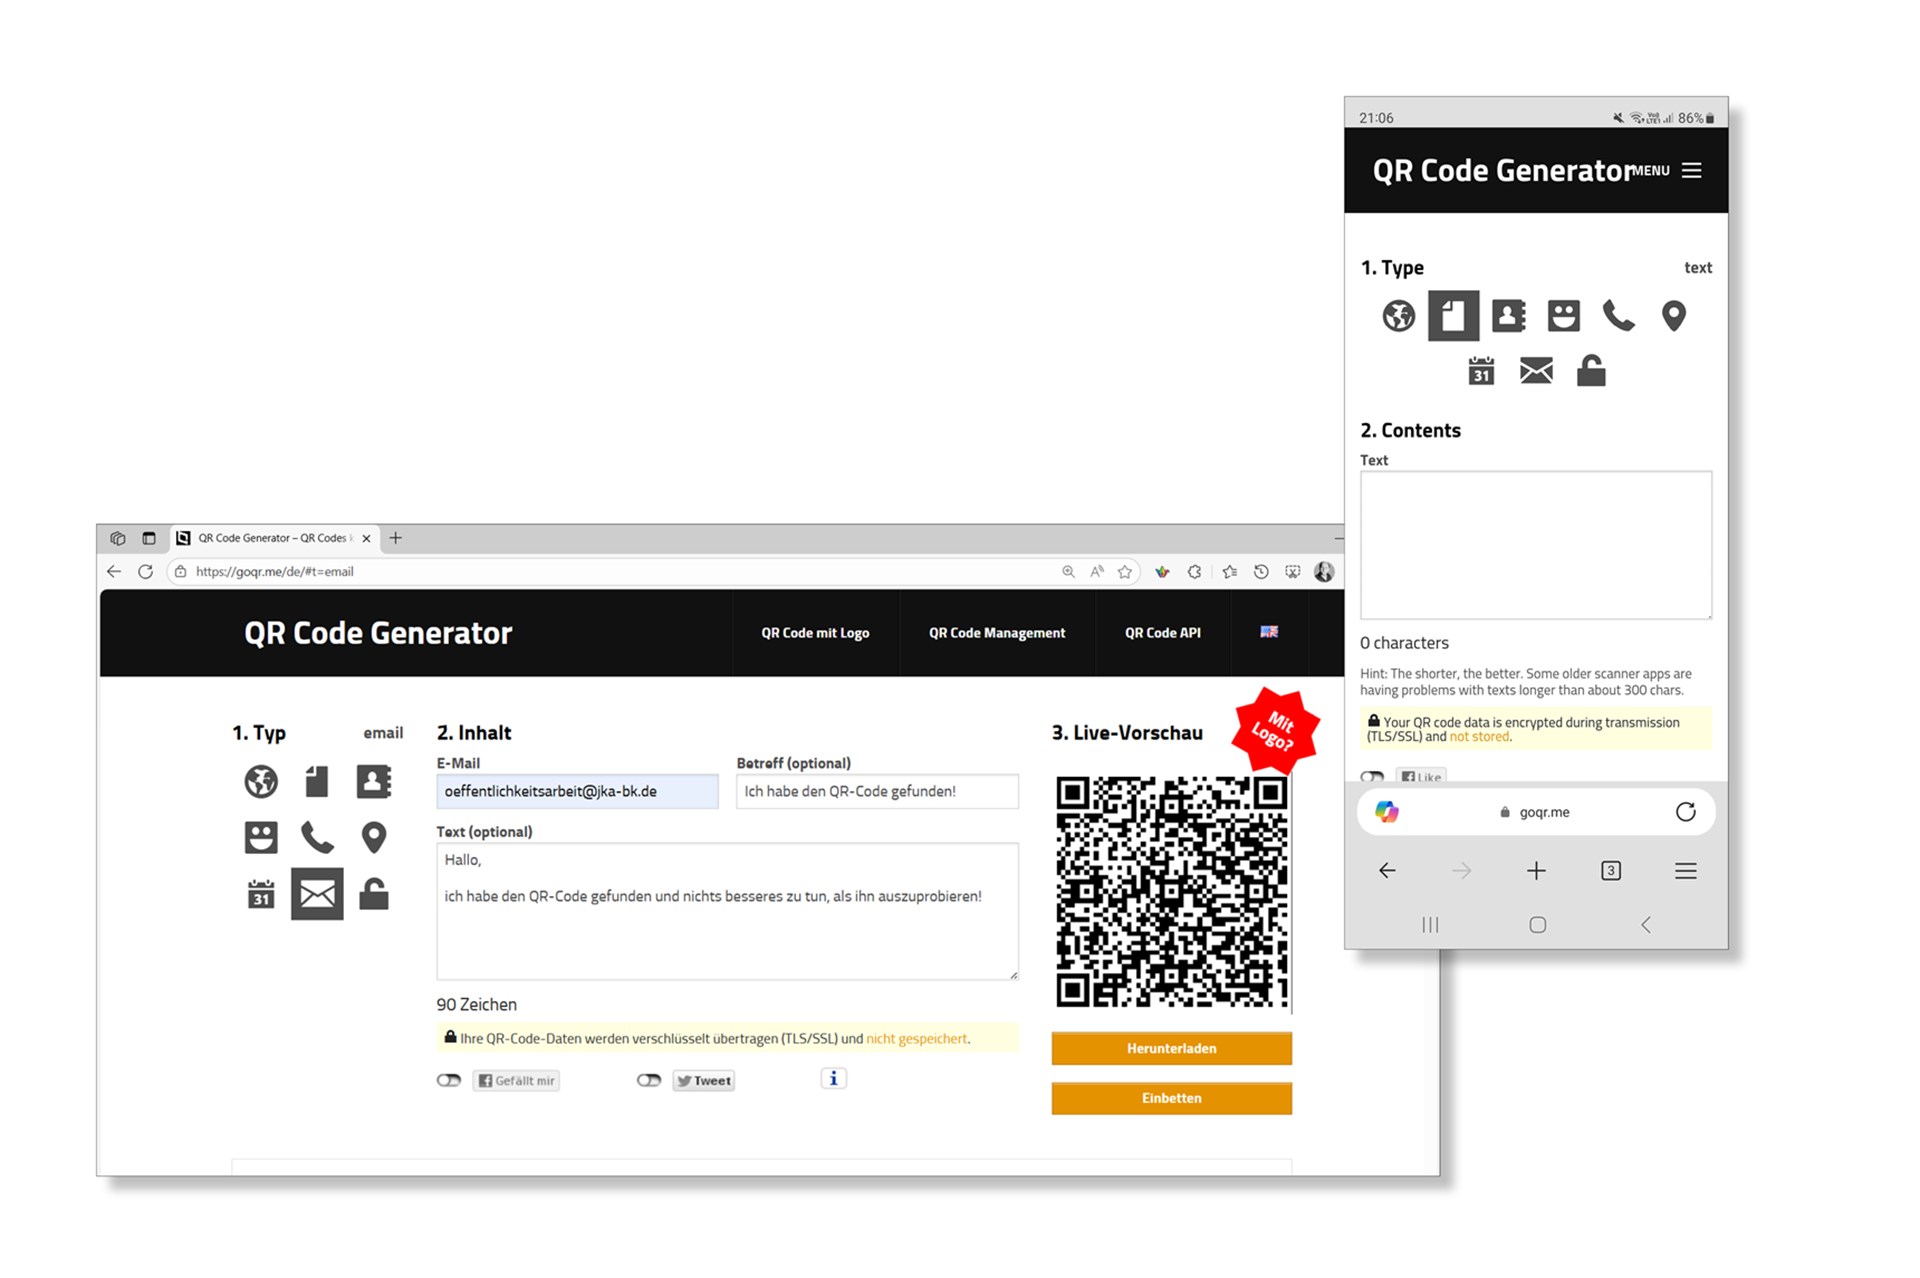Pick the SMS smiley type in mobile view
This screenshot has height=1278, width=1920.
point(1563,316)
